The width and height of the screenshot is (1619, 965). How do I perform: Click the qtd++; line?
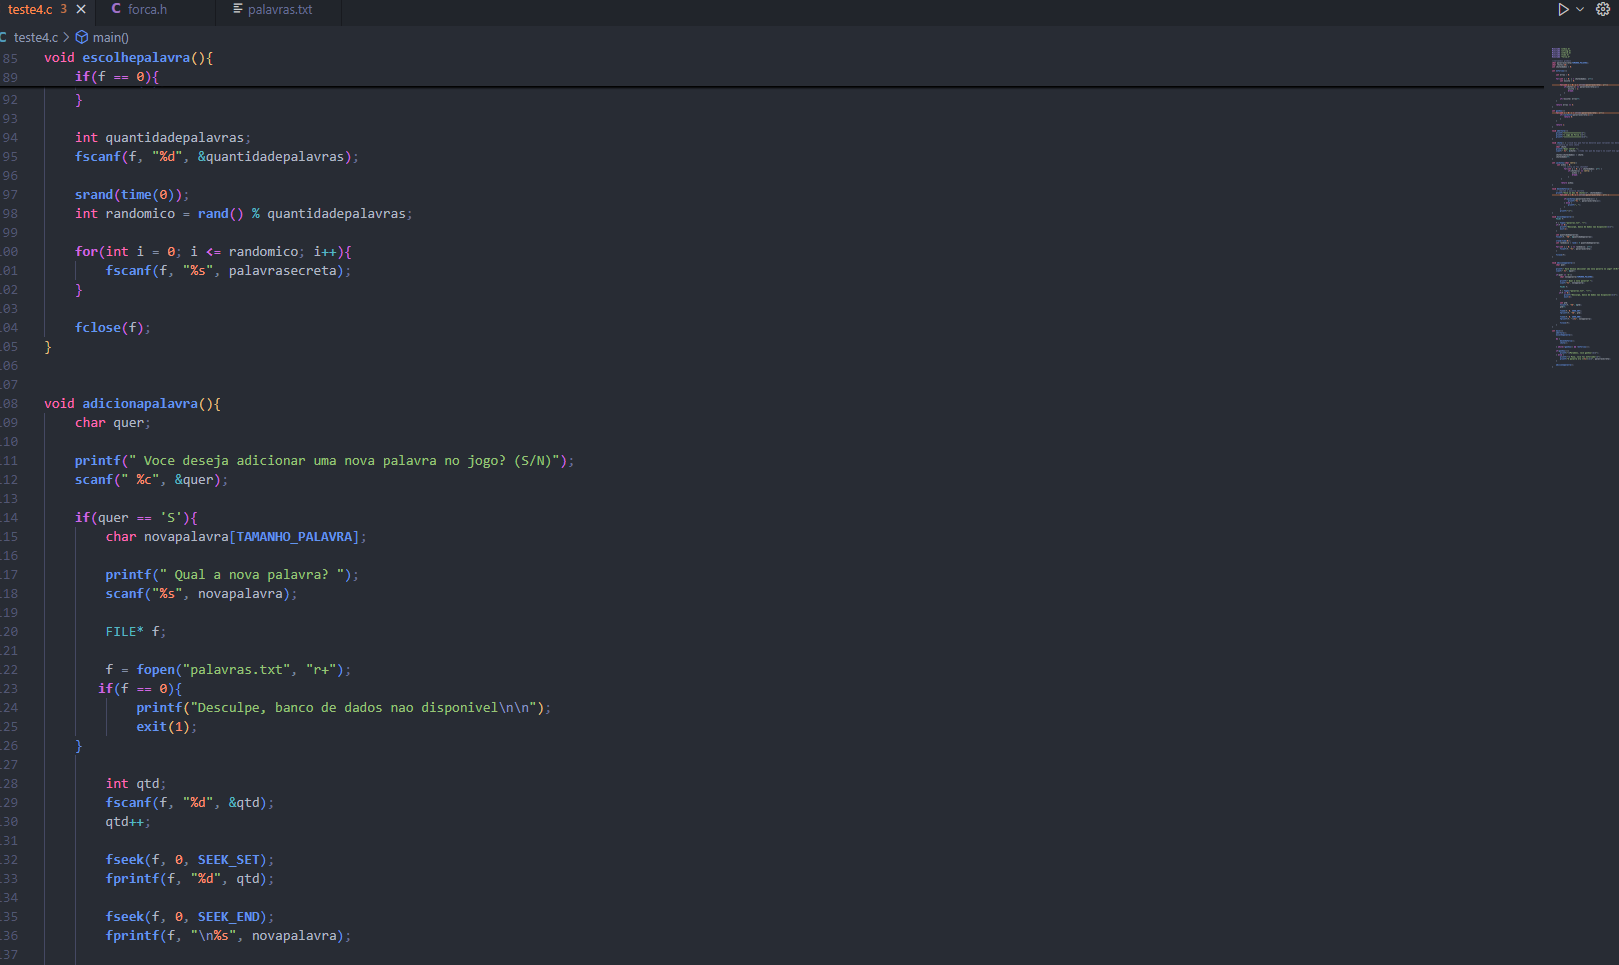[128, 822]
